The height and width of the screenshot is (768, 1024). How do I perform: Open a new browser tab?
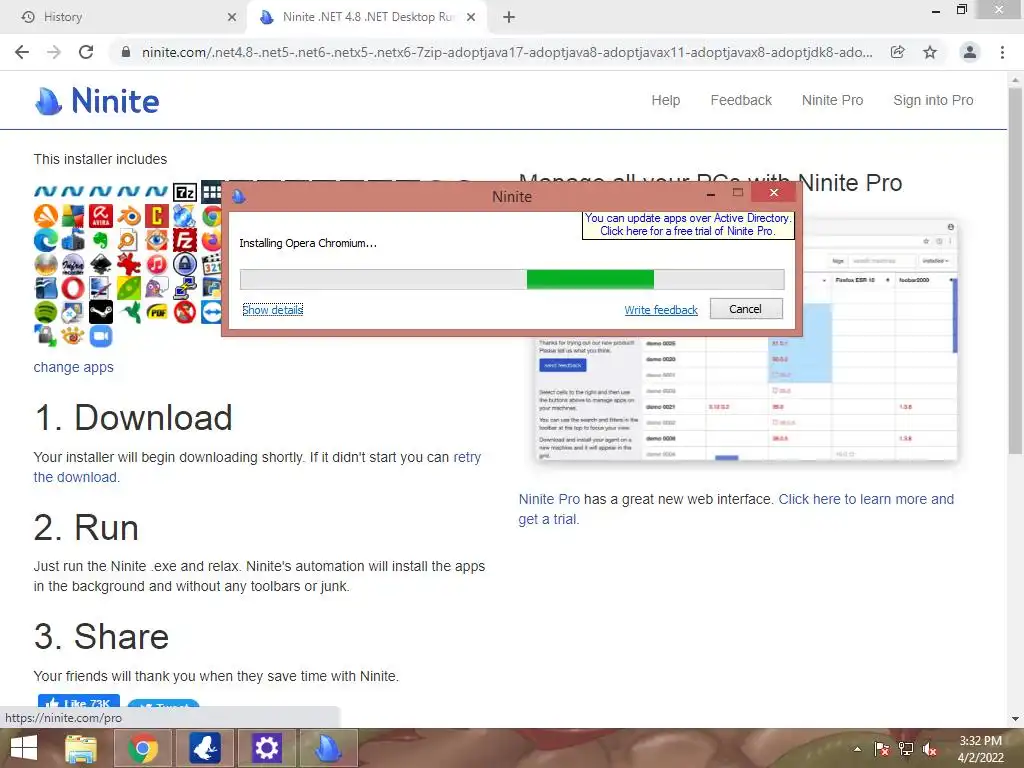(x=509, y=18)
